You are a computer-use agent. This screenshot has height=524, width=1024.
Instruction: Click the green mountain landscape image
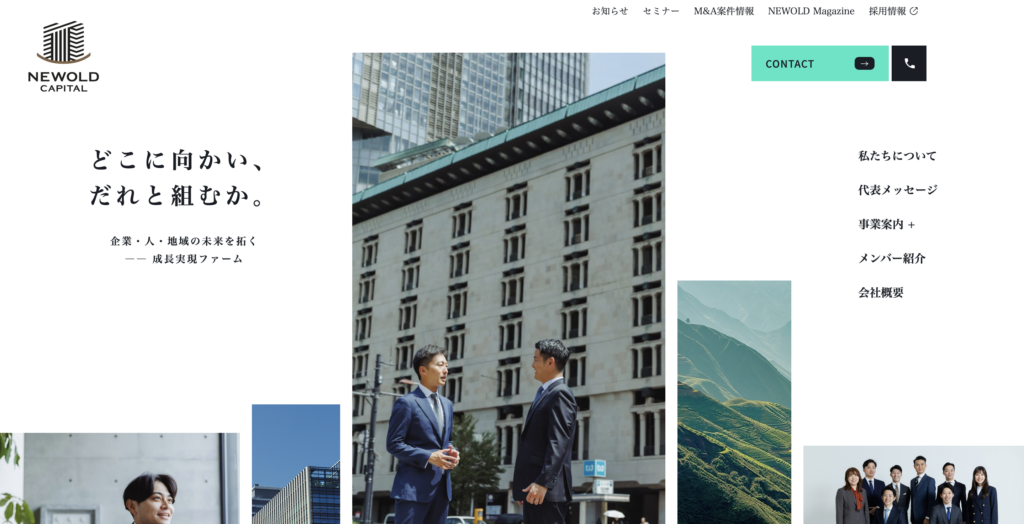tap(734, 402)
